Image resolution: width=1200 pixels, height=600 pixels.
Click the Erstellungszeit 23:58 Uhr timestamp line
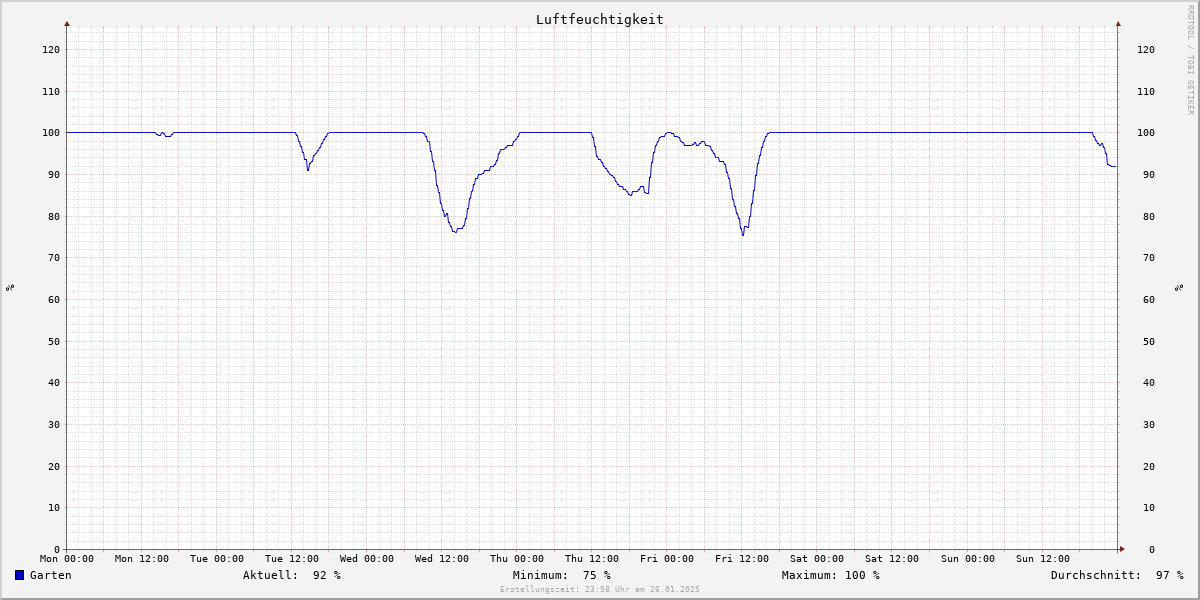600,589
